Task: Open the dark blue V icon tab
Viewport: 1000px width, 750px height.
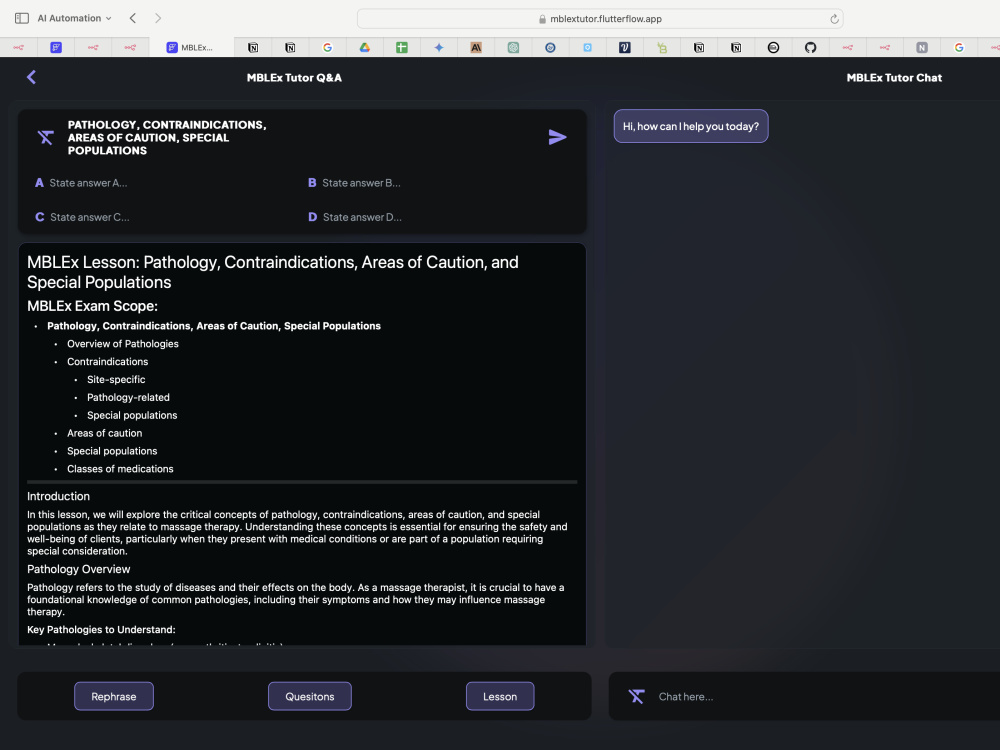Action: (x=624, y=47)
